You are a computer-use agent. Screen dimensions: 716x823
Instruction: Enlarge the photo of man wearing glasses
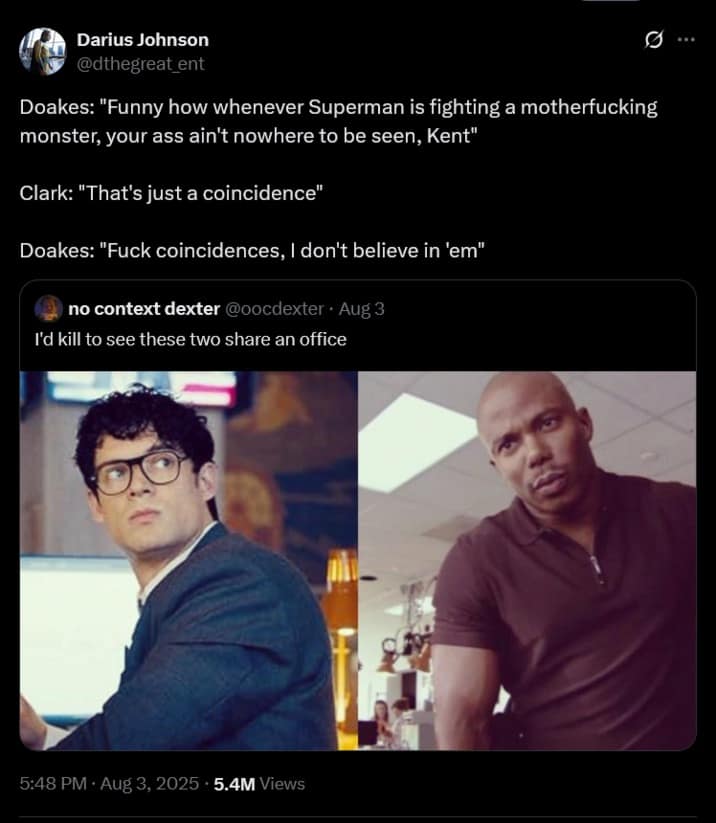189,560
